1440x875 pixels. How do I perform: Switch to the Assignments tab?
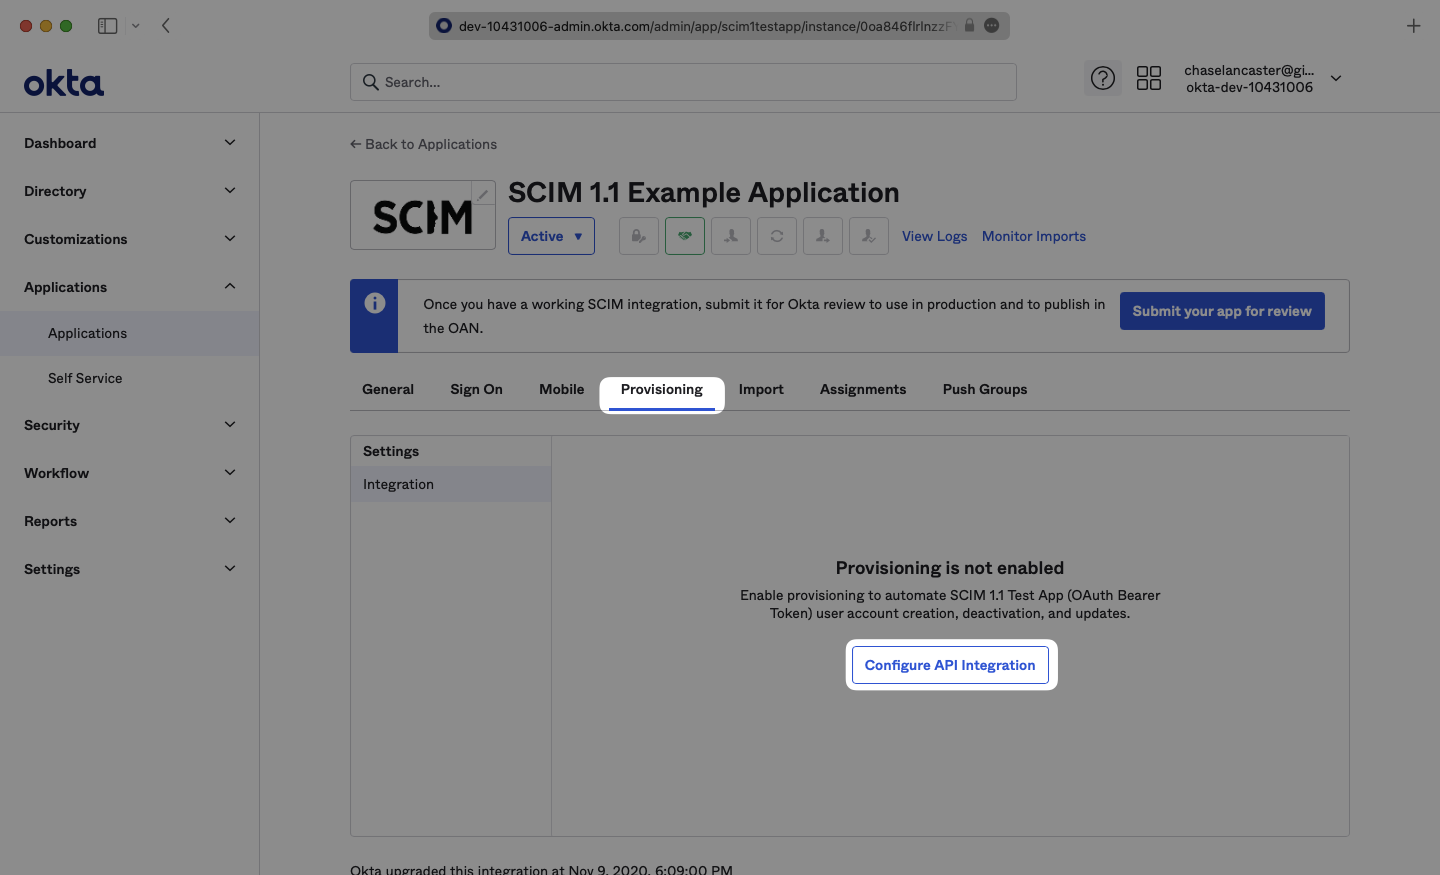coord(862,389)
